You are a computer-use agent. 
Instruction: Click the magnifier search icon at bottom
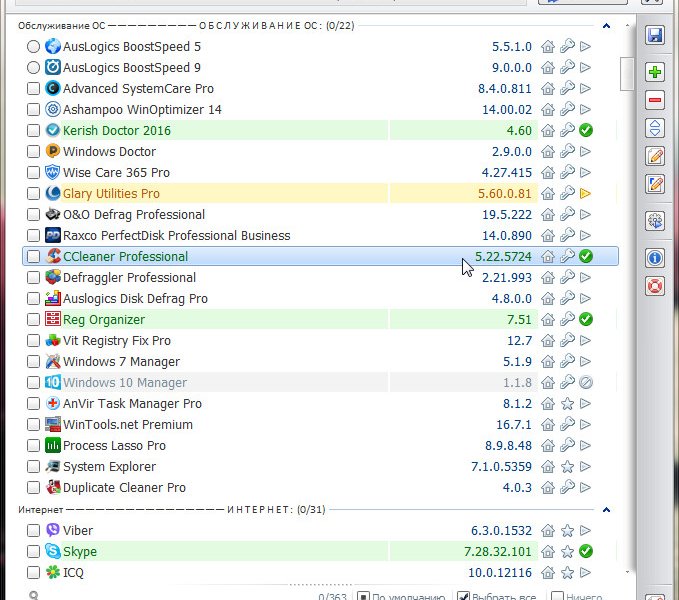pyautogui.click(x=34, y=596)
